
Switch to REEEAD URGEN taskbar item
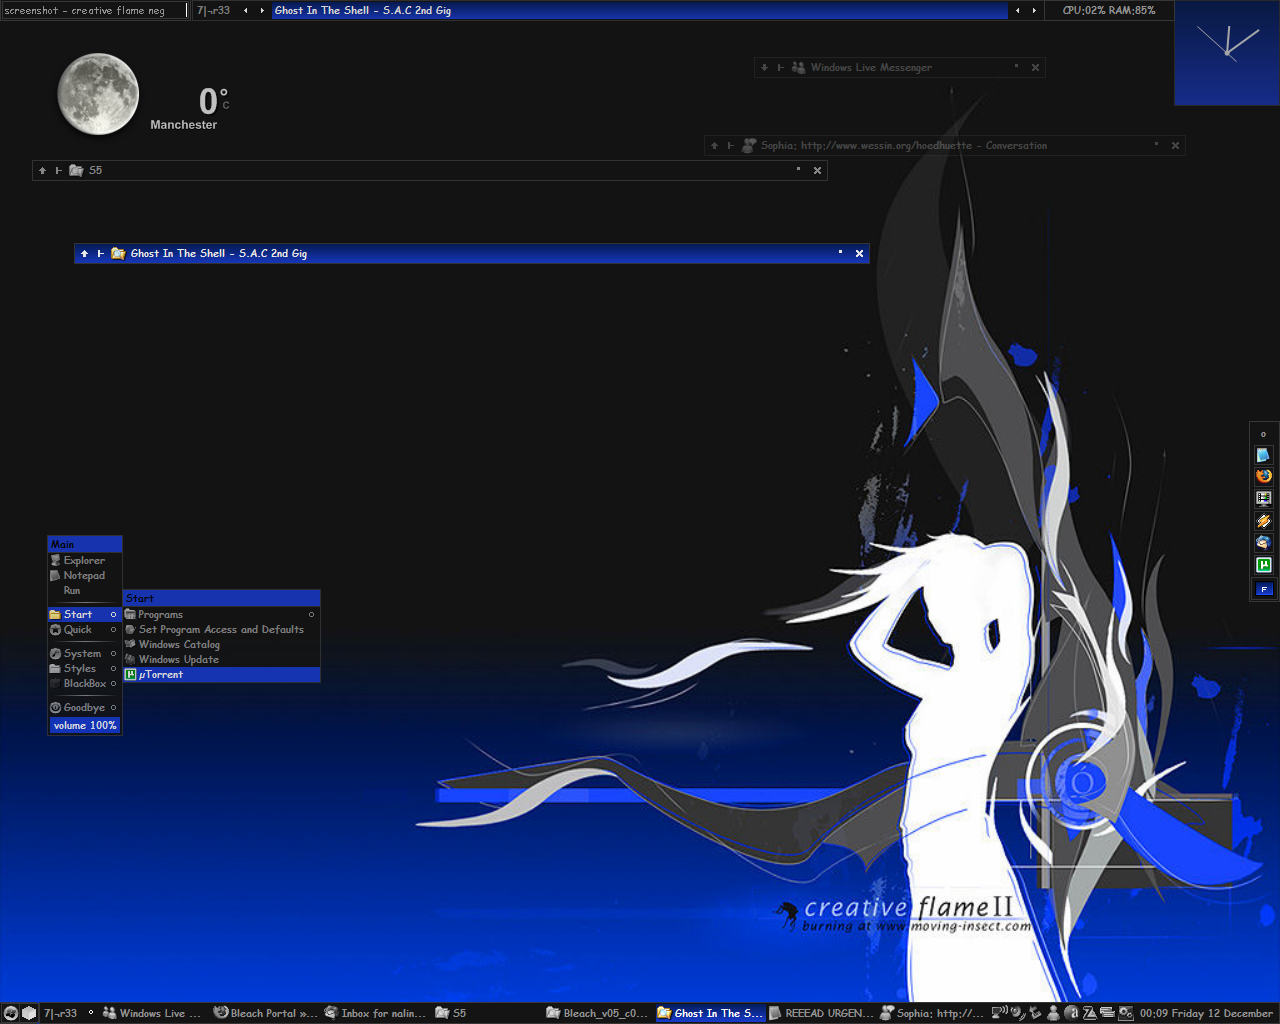[821, 1013]
